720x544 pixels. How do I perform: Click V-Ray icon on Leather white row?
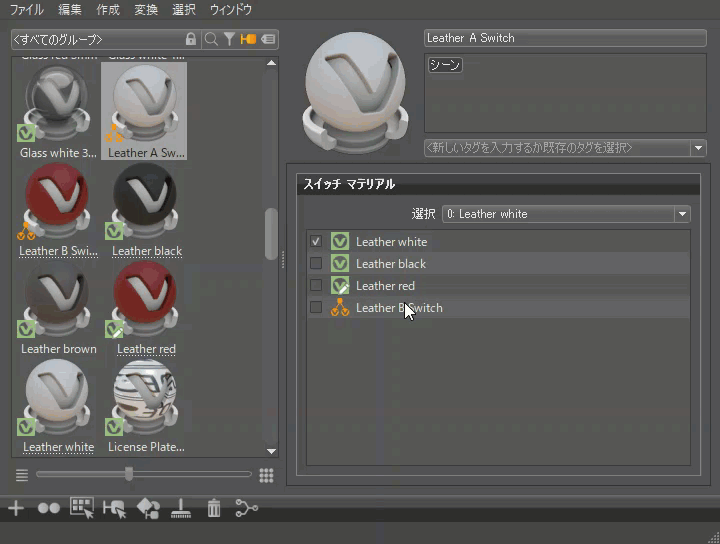pyautogui.click(x=340, y=241)
